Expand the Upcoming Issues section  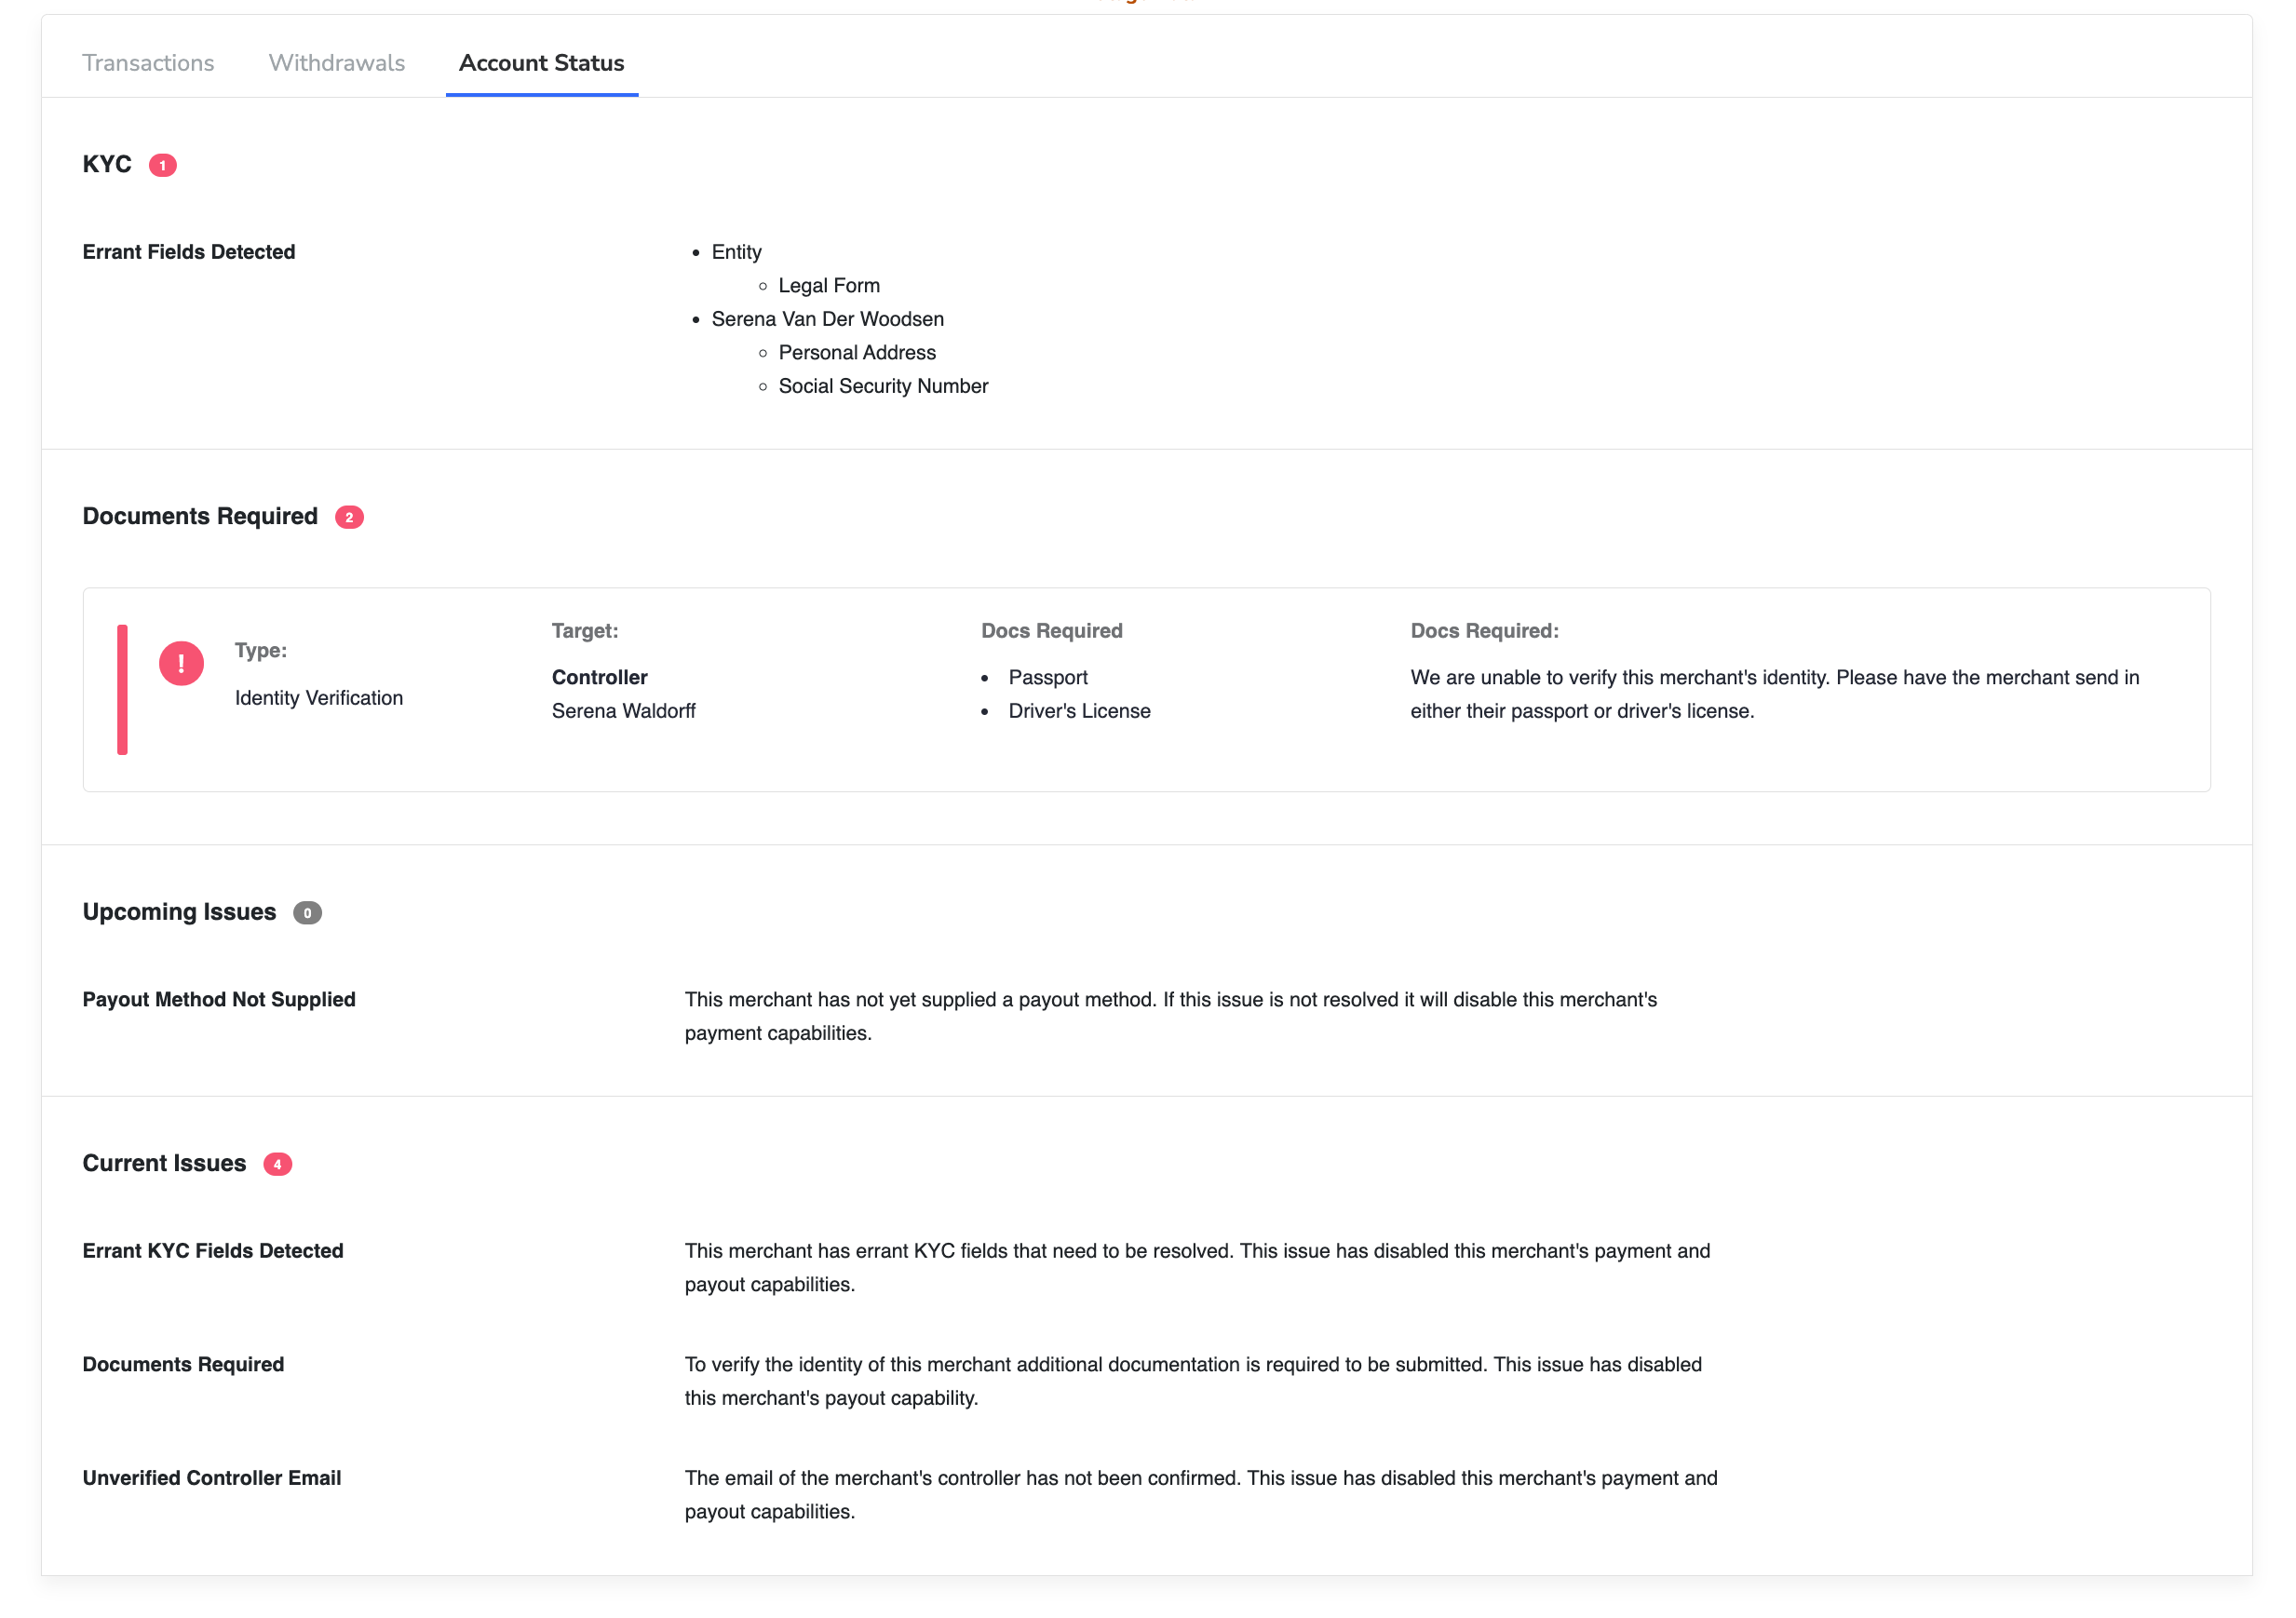pyautogui.click(x=179, y=910)
